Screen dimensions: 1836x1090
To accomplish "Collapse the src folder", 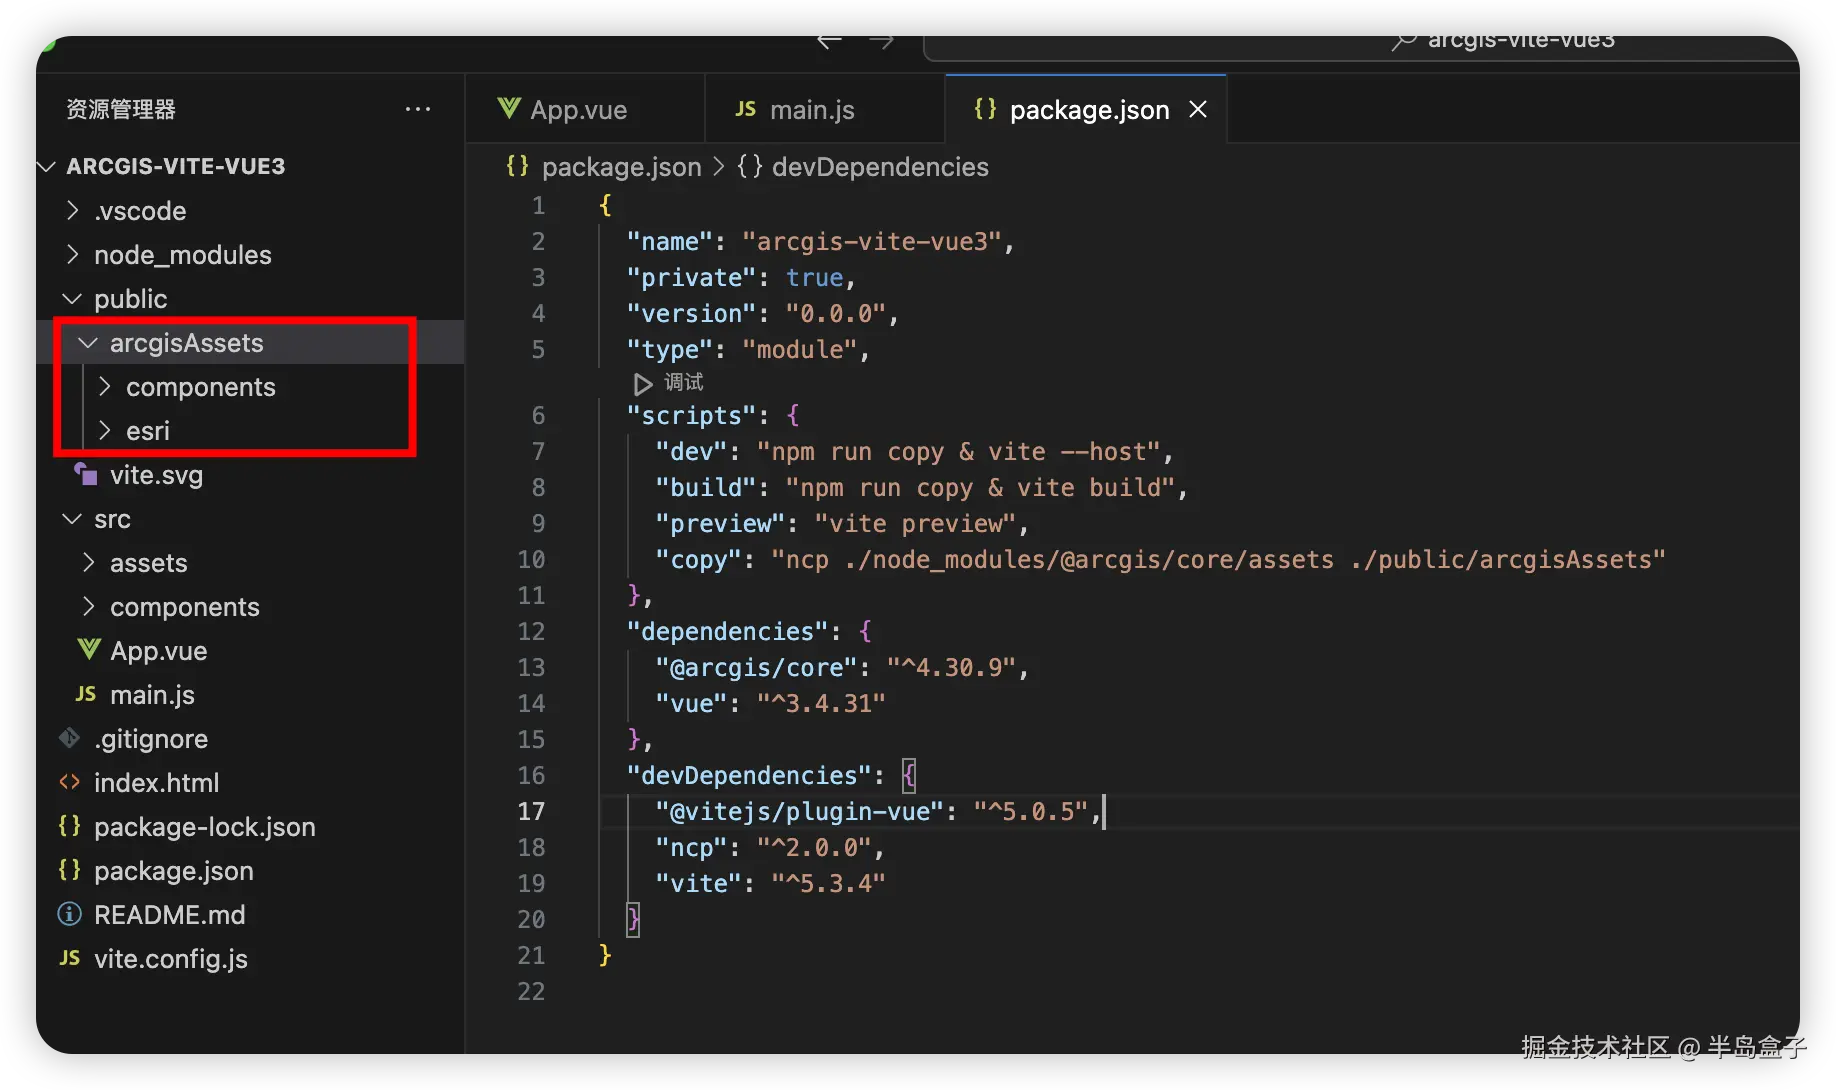I will coord(73,519).
